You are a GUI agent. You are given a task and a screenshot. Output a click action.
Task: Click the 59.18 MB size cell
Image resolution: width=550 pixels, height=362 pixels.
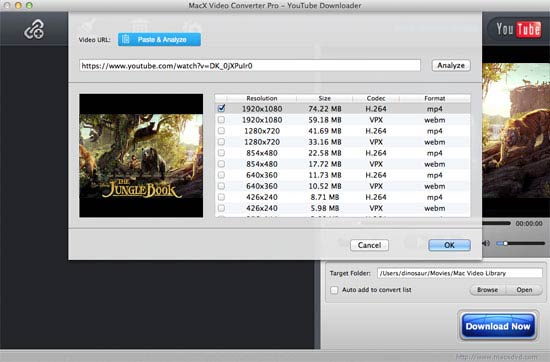click(325, 120)
